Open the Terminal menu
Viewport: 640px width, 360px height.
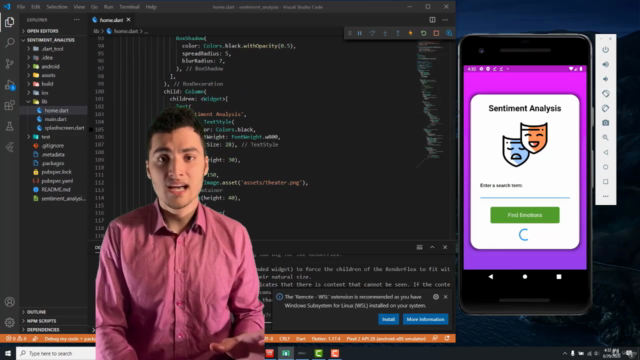tap(129, 7)
